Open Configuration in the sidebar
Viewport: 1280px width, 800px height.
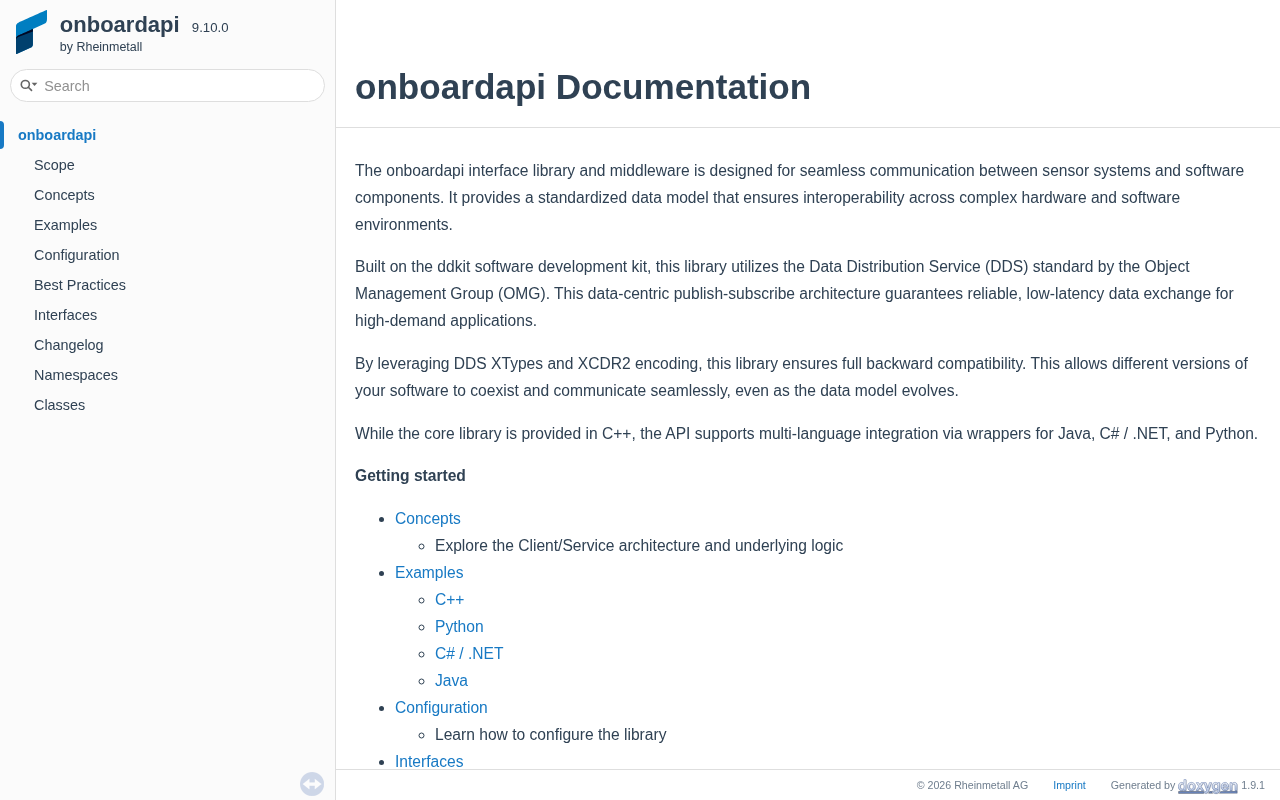click(76, 255)
